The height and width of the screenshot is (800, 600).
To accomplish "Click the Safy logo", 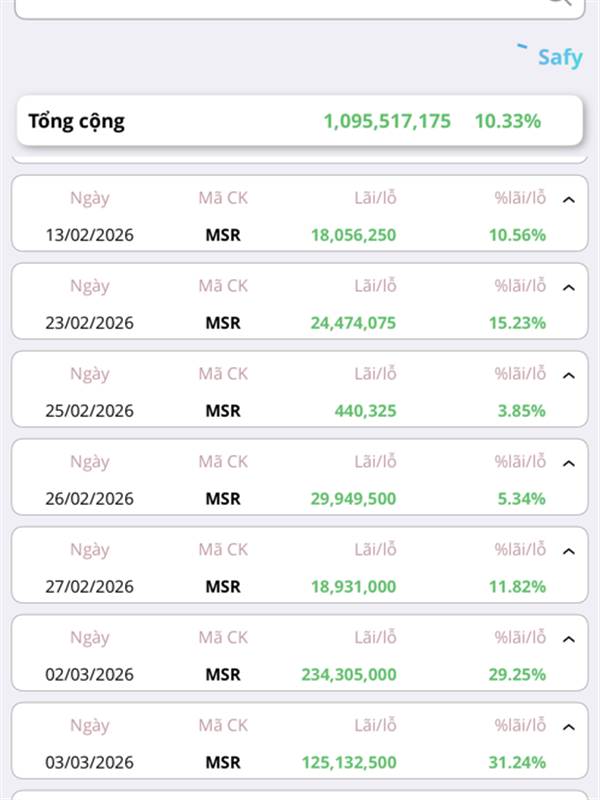I will click(553, 56).
